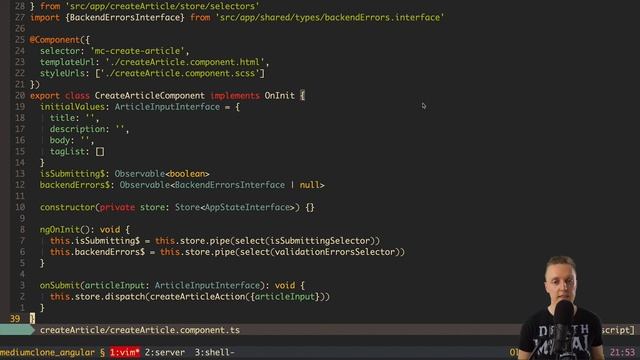Viewport: 640px width, 360px height.
Task: Click the ngOnInit method name
Action: (x=60, y=229)
